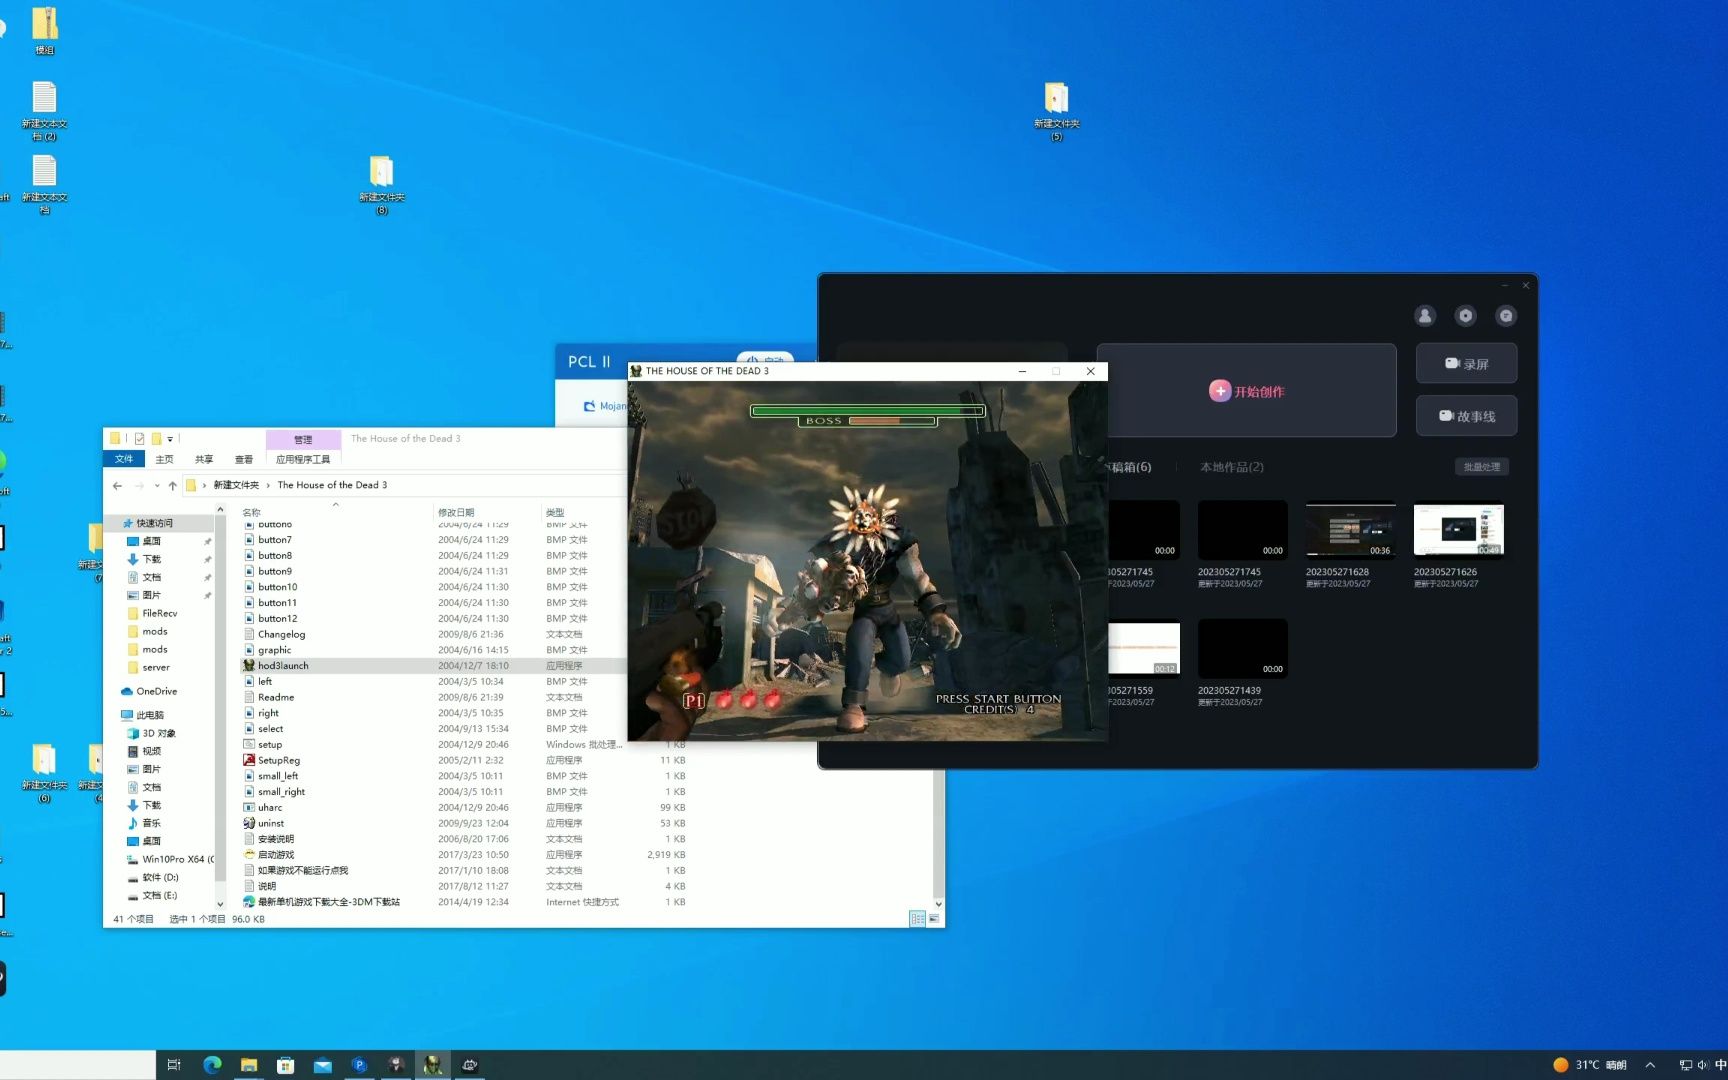Open 软件 (D:) drive in navigation pane
1728x1080 pixels.
tap(160, 877)
